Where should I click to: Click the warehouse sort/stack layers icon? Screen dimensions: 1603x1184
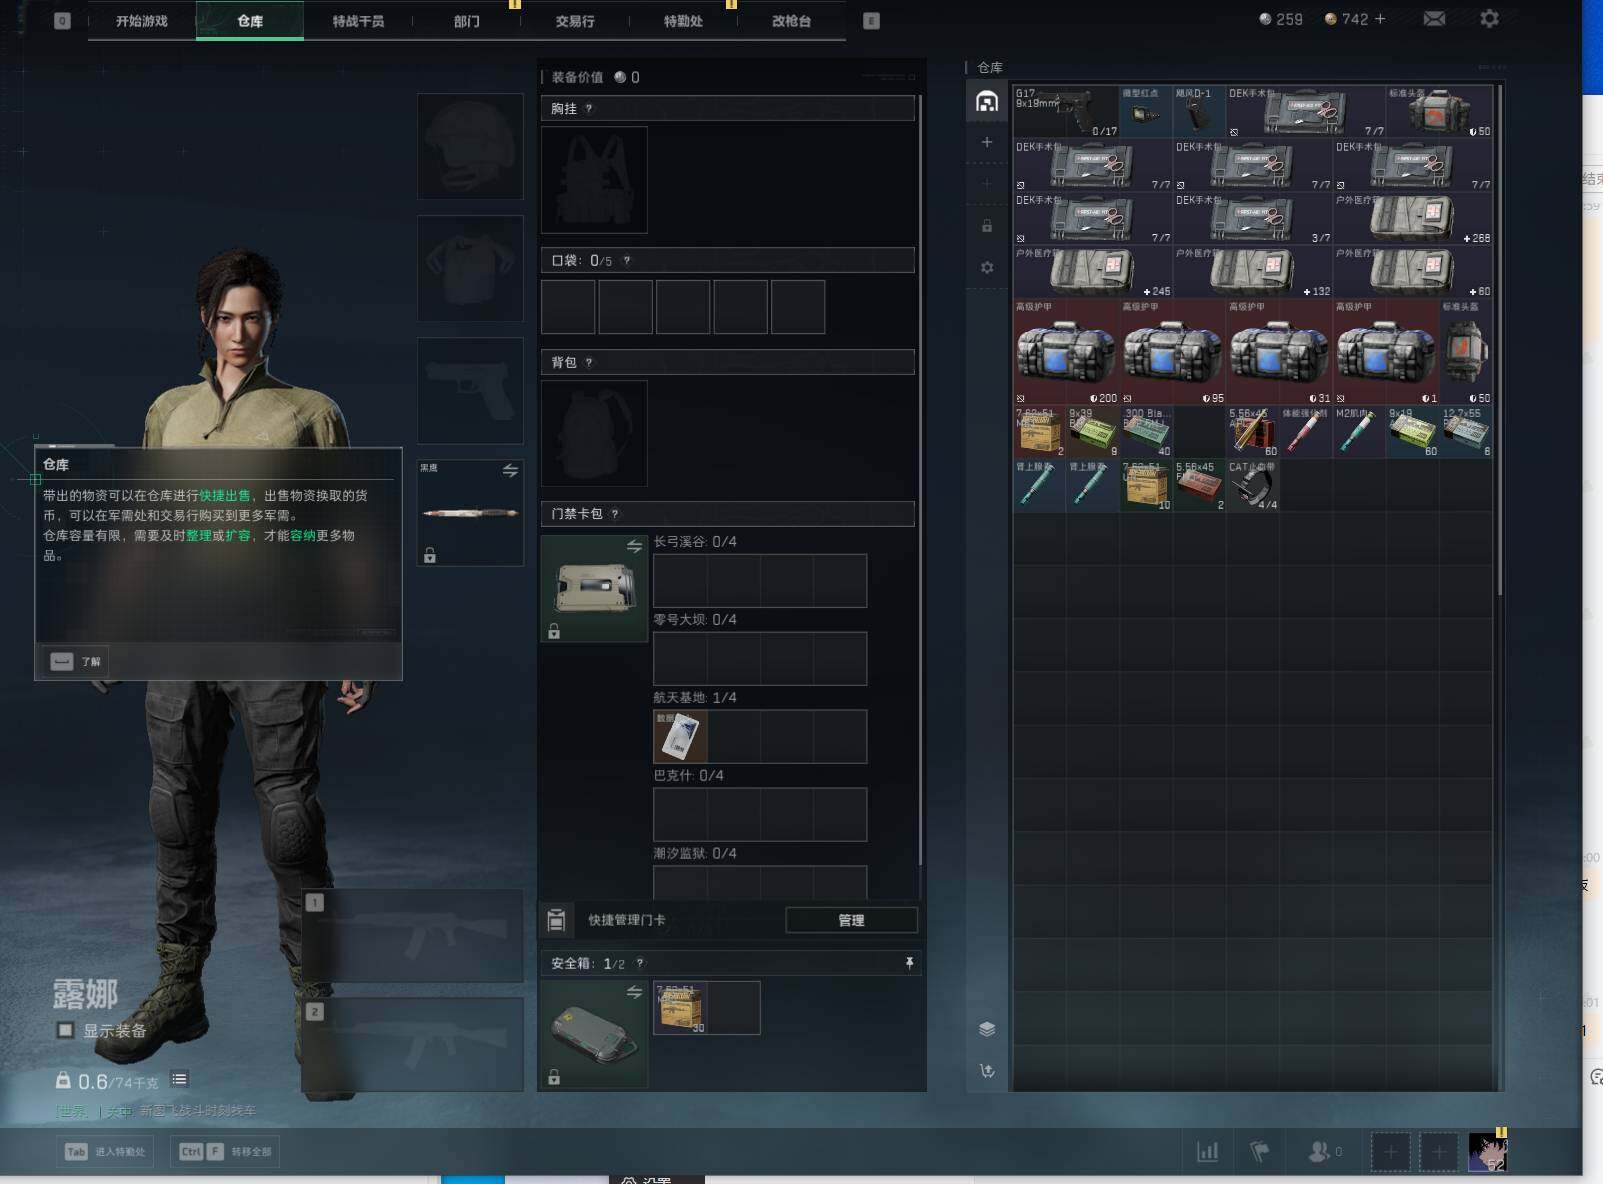pyautogui.click(x=987, y=1029)
